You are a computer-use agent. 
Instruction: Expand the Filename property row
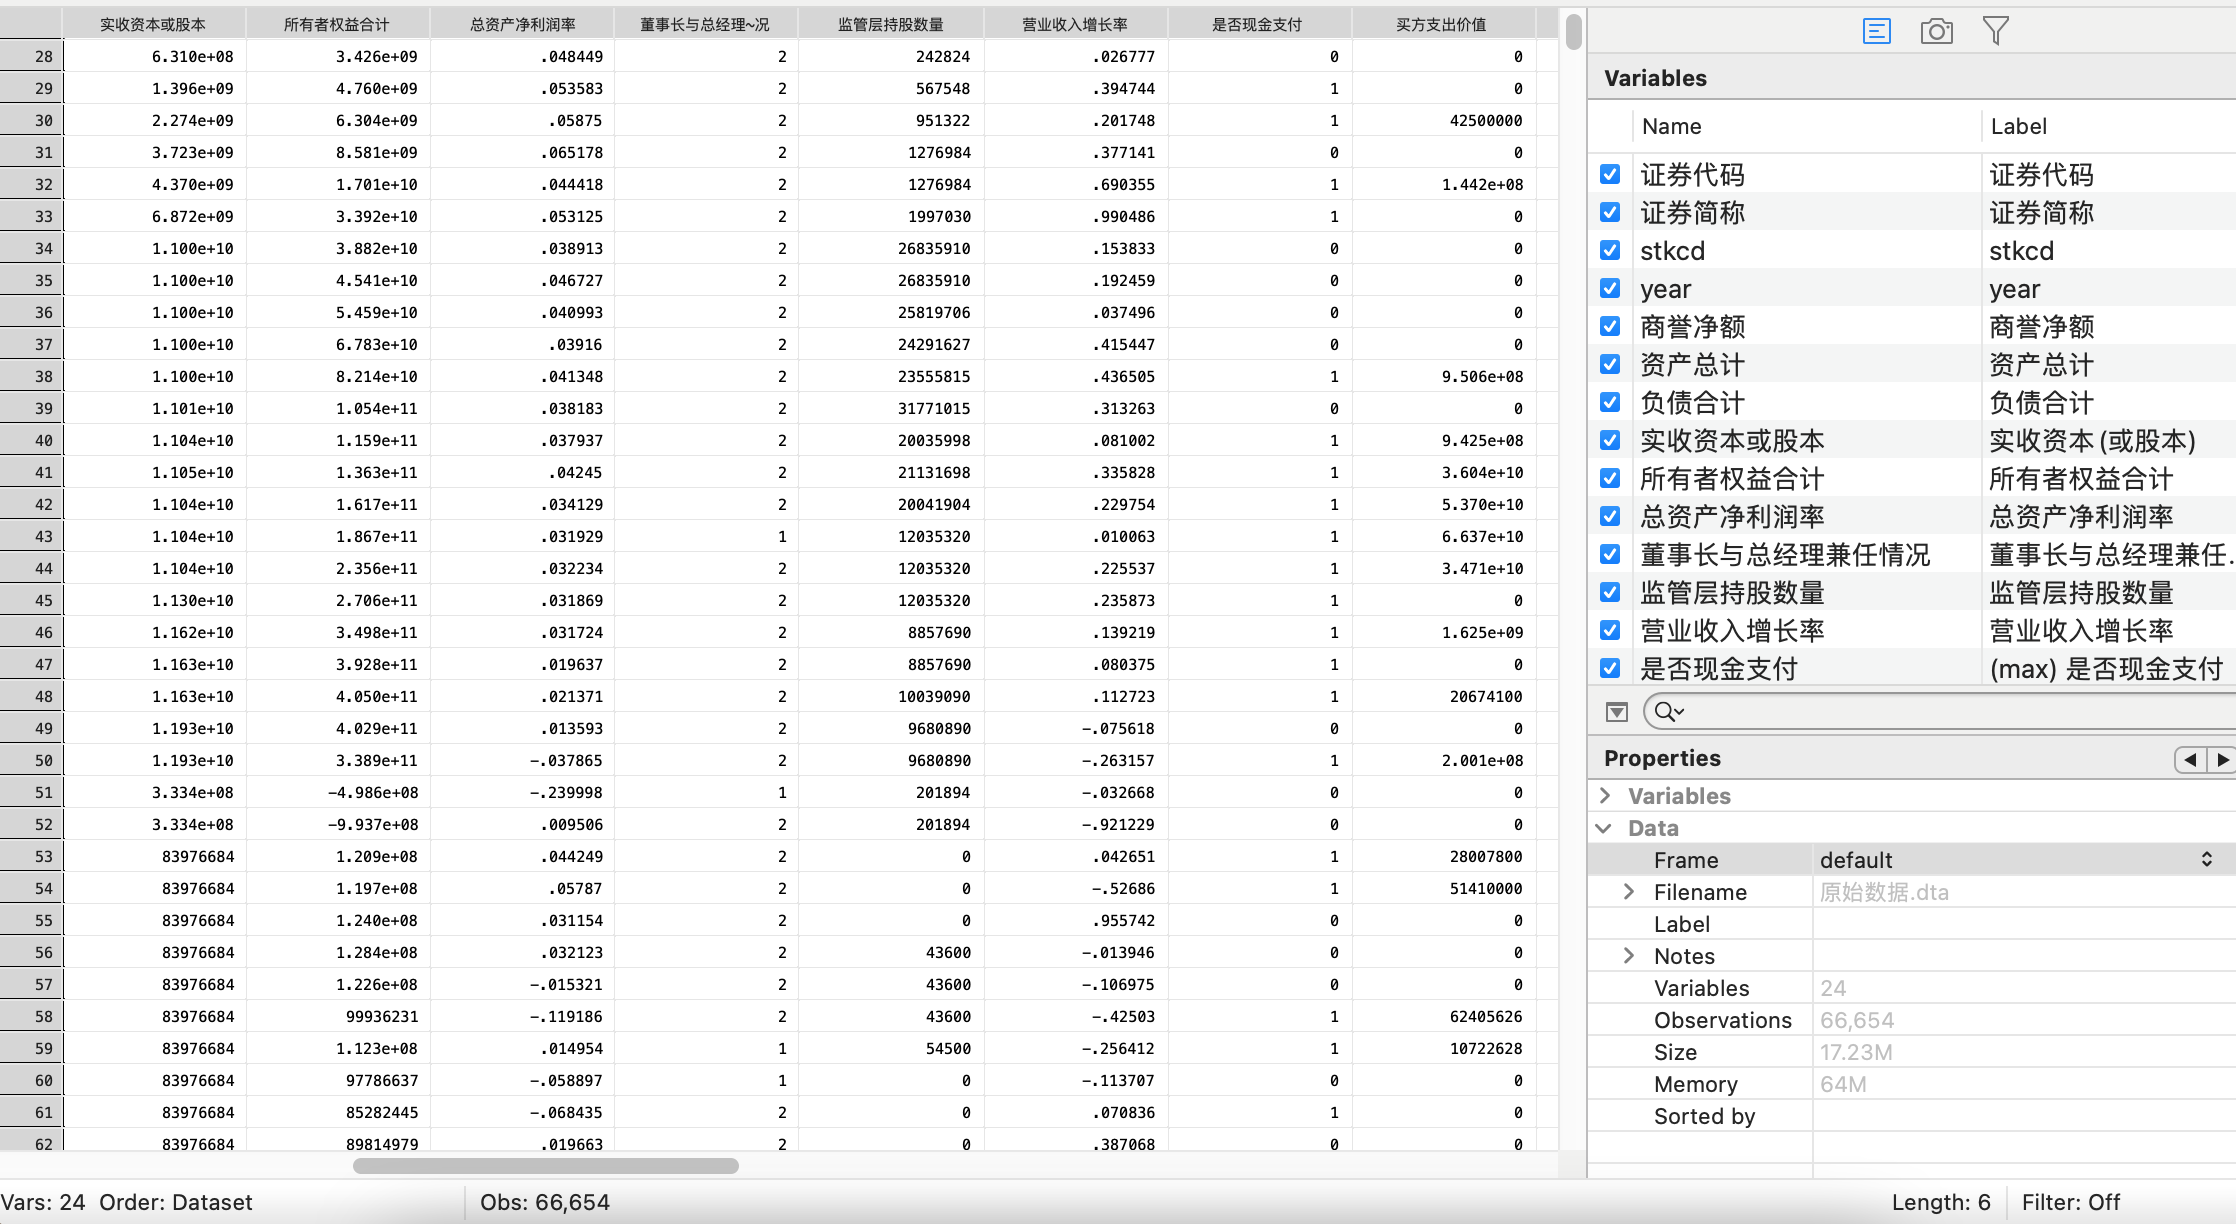pos(1629,892)
